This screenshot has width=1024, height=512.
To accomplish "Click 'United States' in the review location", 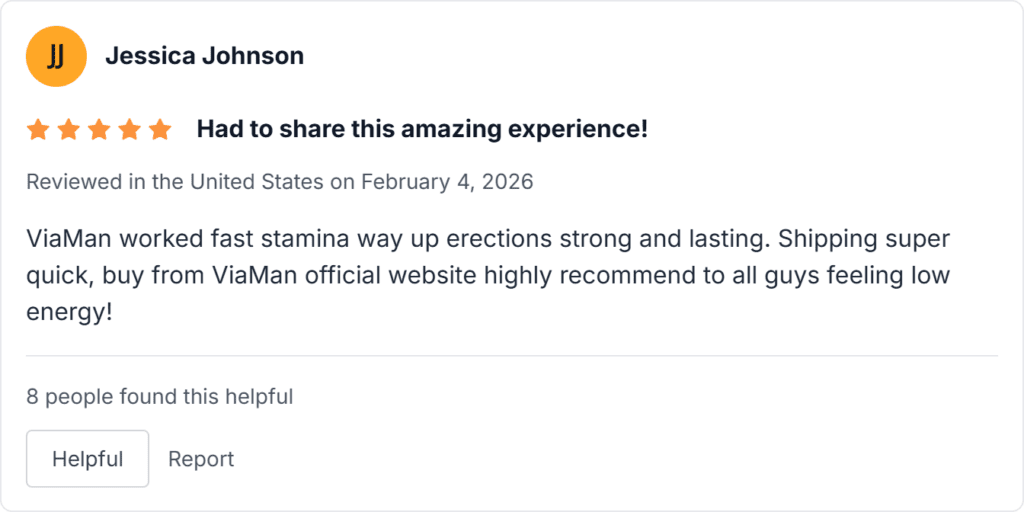I will pos(256,182).
